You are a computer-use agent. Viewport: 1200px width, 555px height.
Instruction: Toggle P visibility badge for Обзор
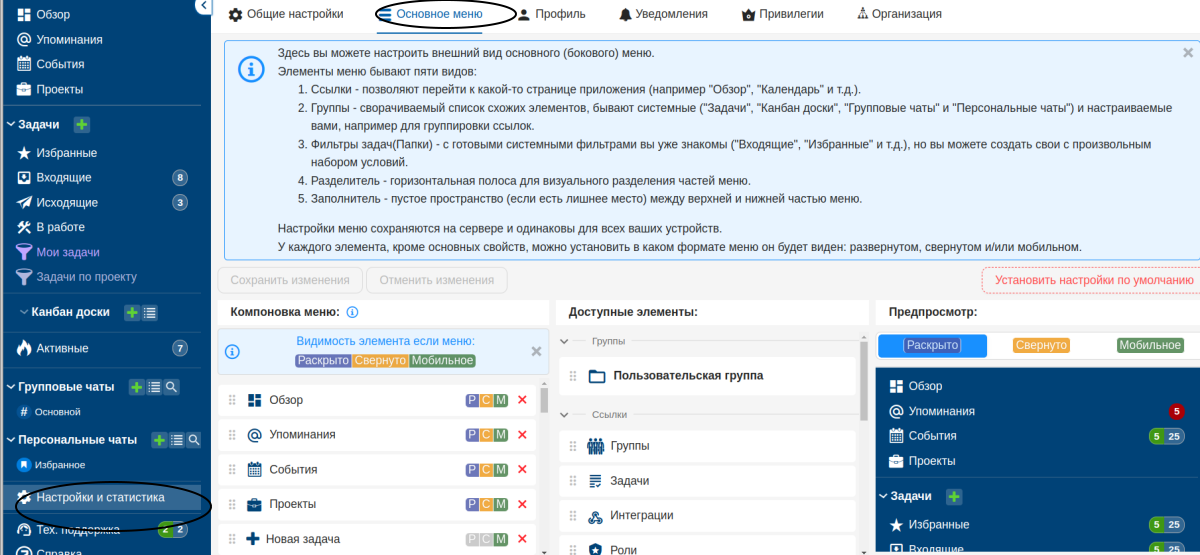click(472, 400)
